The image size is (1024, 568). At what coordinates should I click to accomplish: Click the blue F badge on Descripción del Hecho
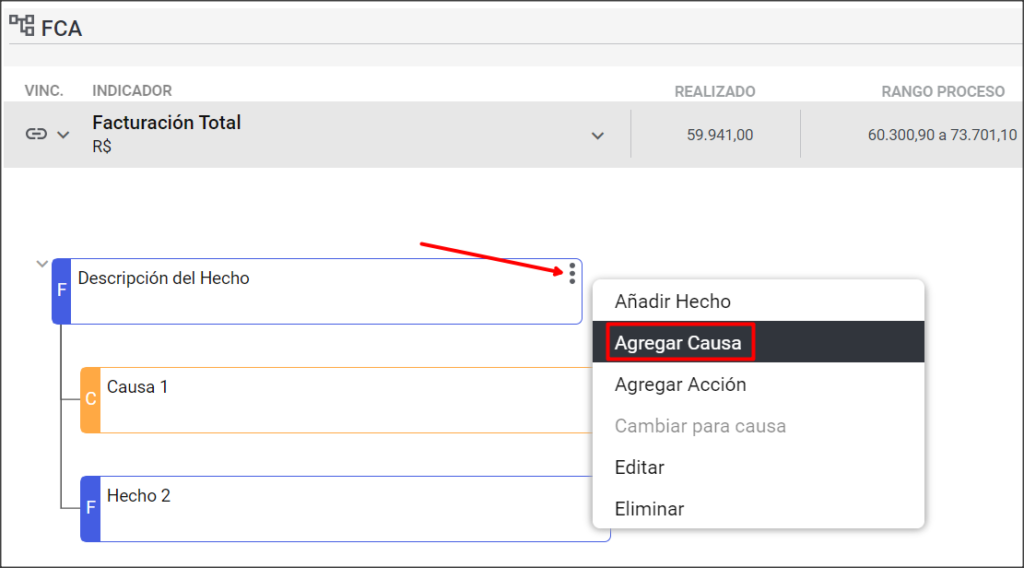click(61, 291)
